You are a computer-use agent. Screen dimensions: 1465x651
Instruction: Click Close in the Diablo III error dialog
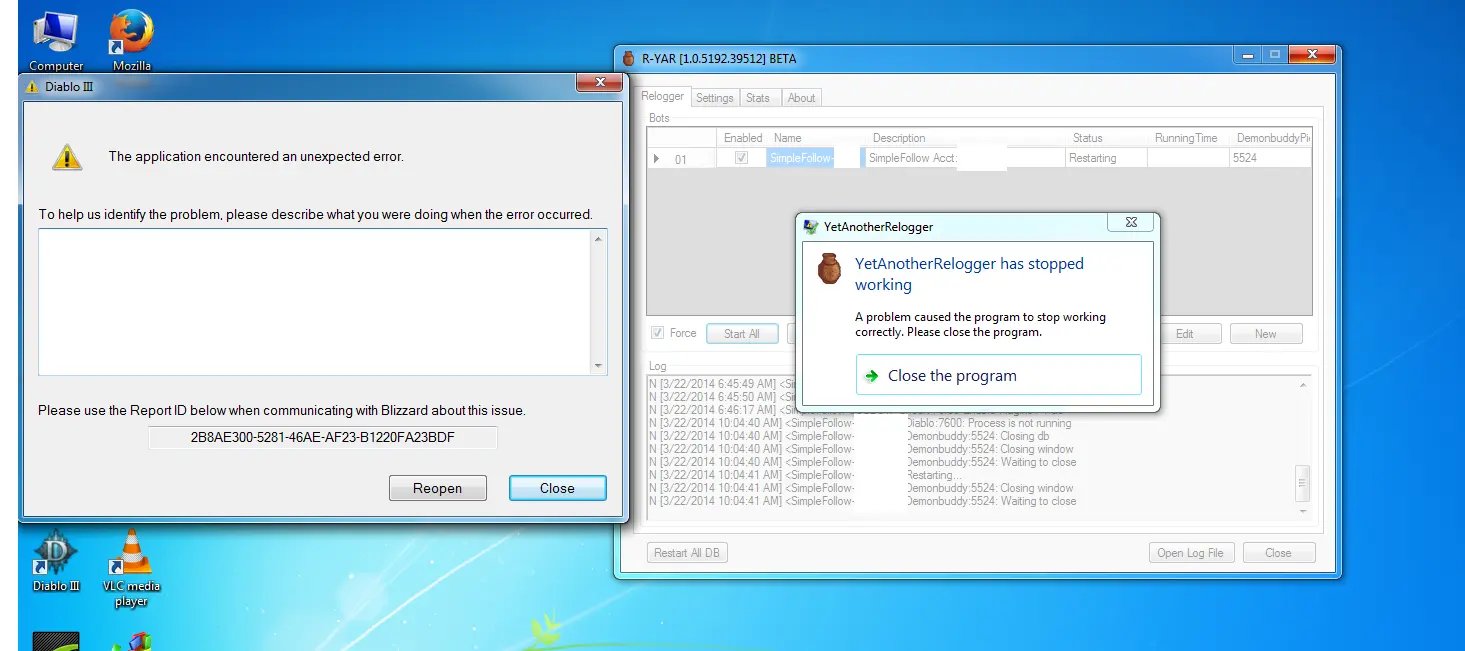(x=557, y=488)
